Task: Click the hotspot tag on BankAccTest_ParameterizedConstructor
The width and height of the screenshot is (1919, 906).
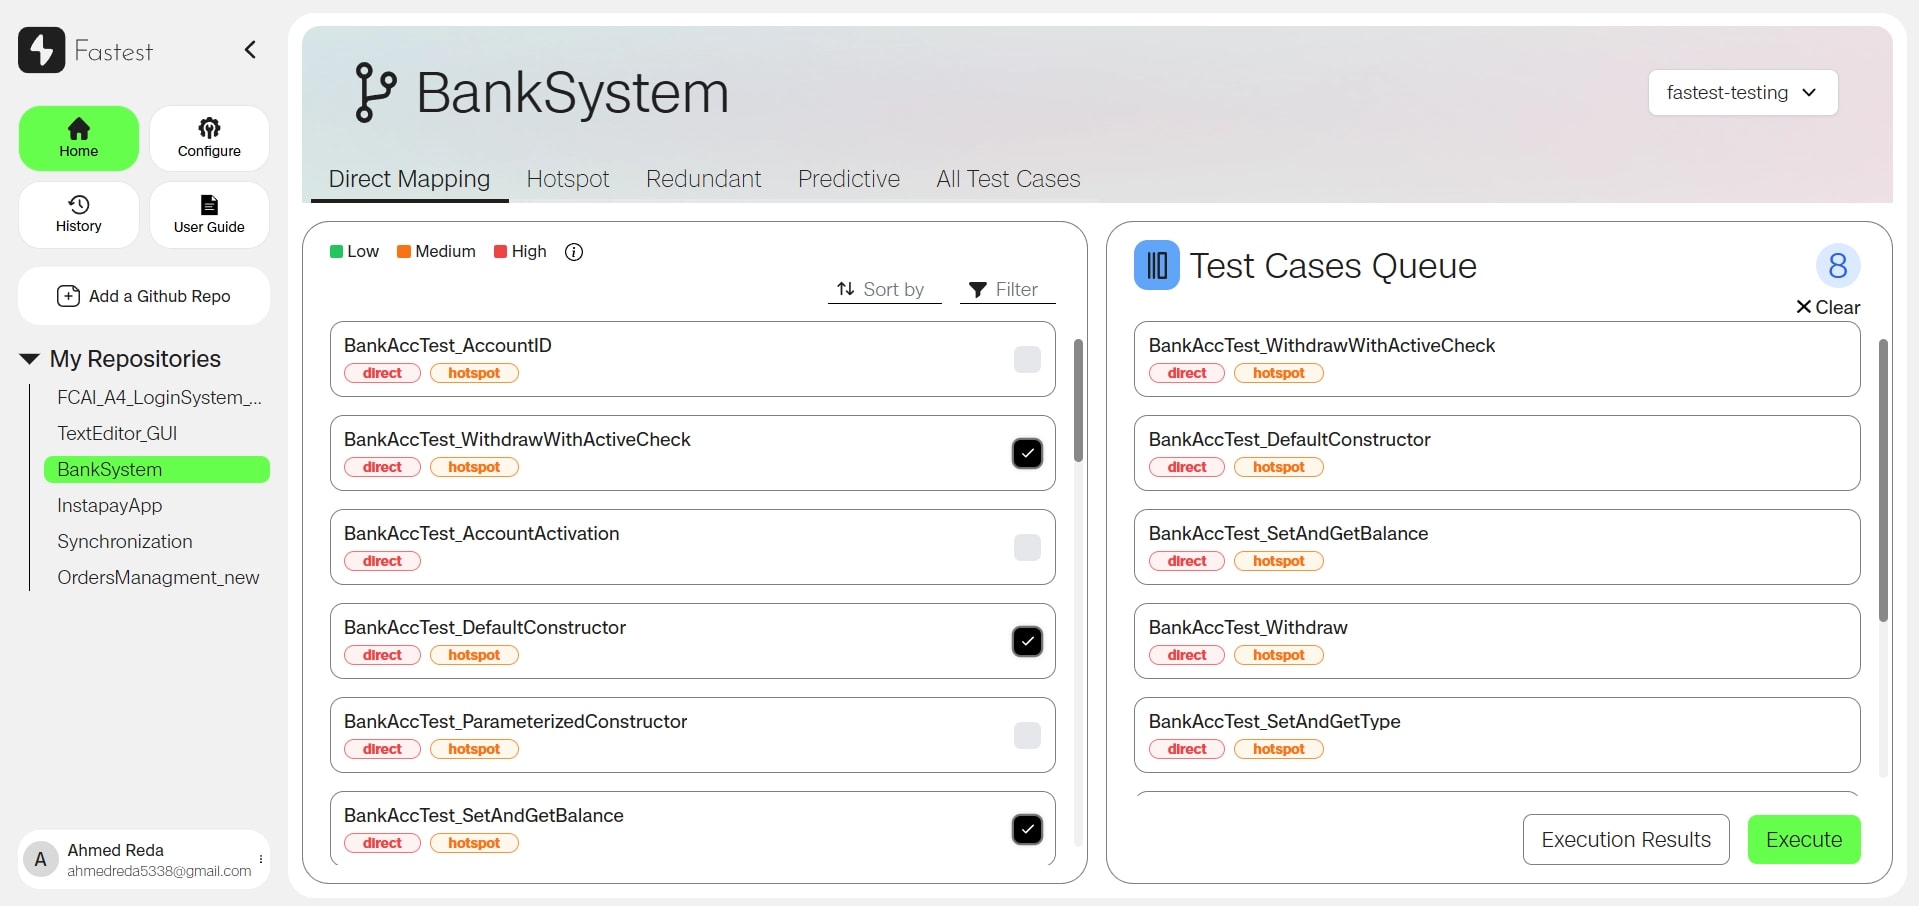Action: (x=474, y=750)
